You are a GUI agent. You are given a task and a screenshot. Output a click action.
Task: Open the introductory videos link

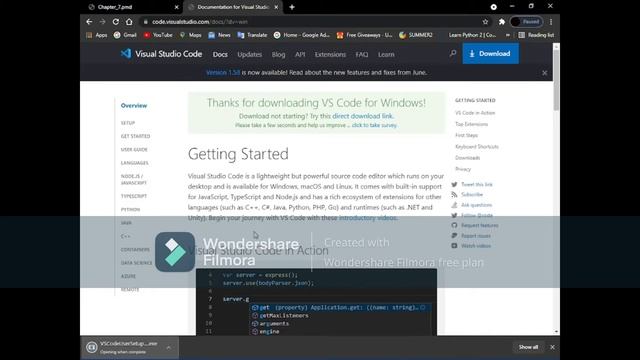[x=367, y=218]
